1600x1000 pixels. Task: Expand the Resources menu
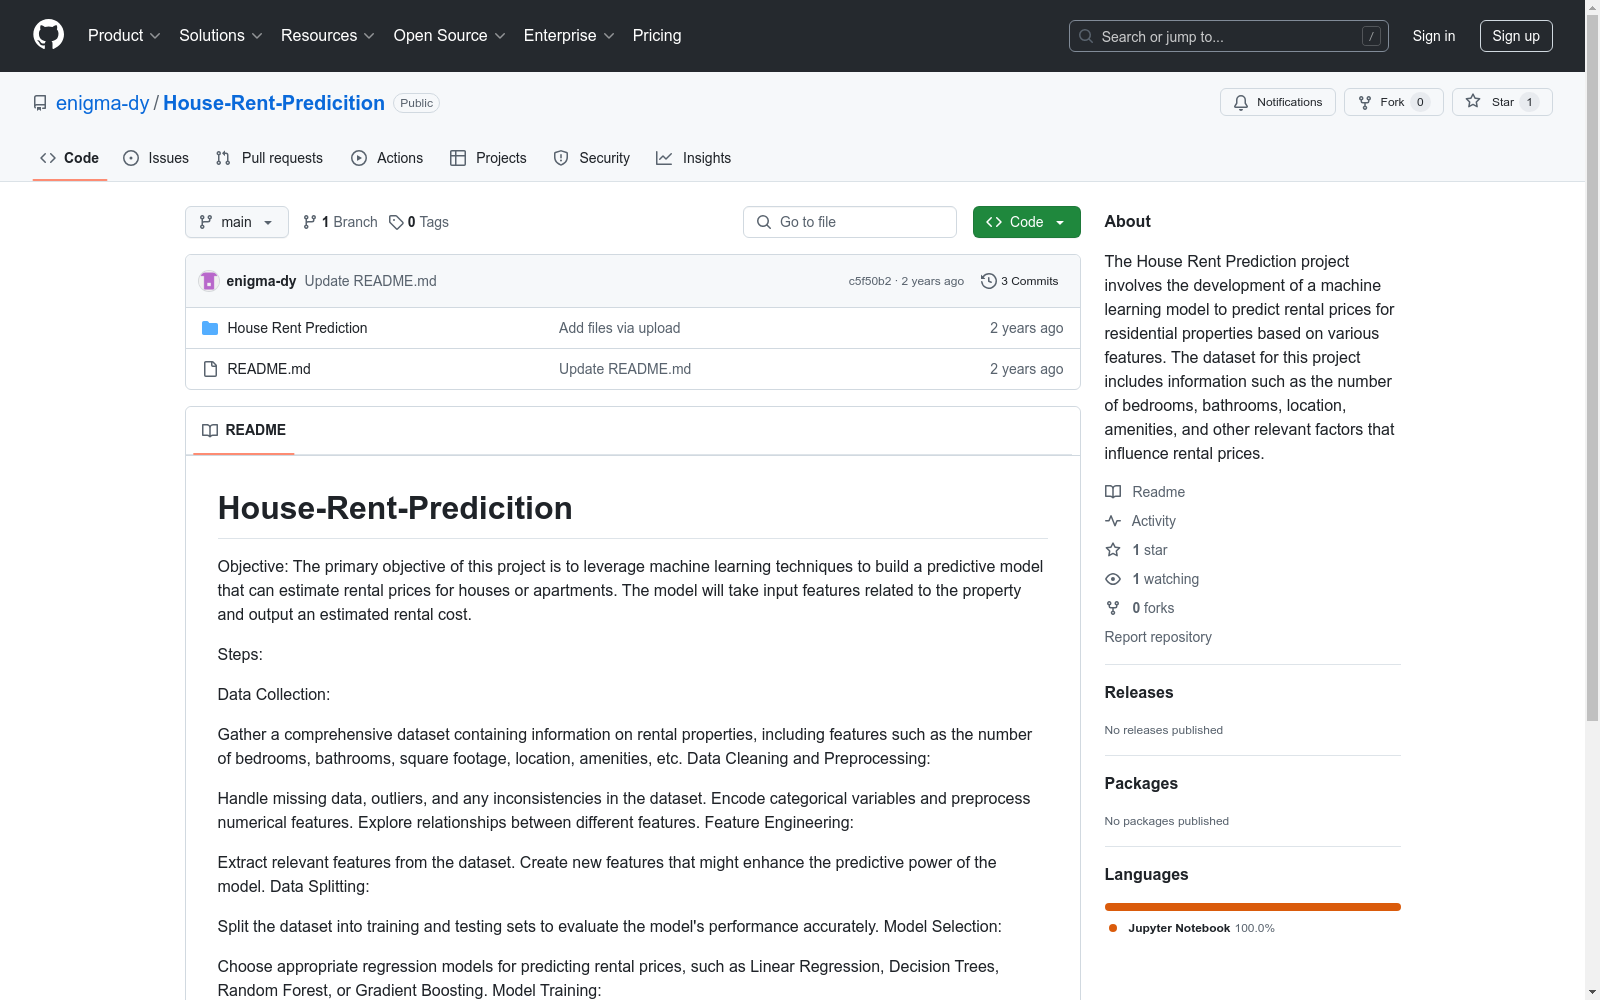328,35
